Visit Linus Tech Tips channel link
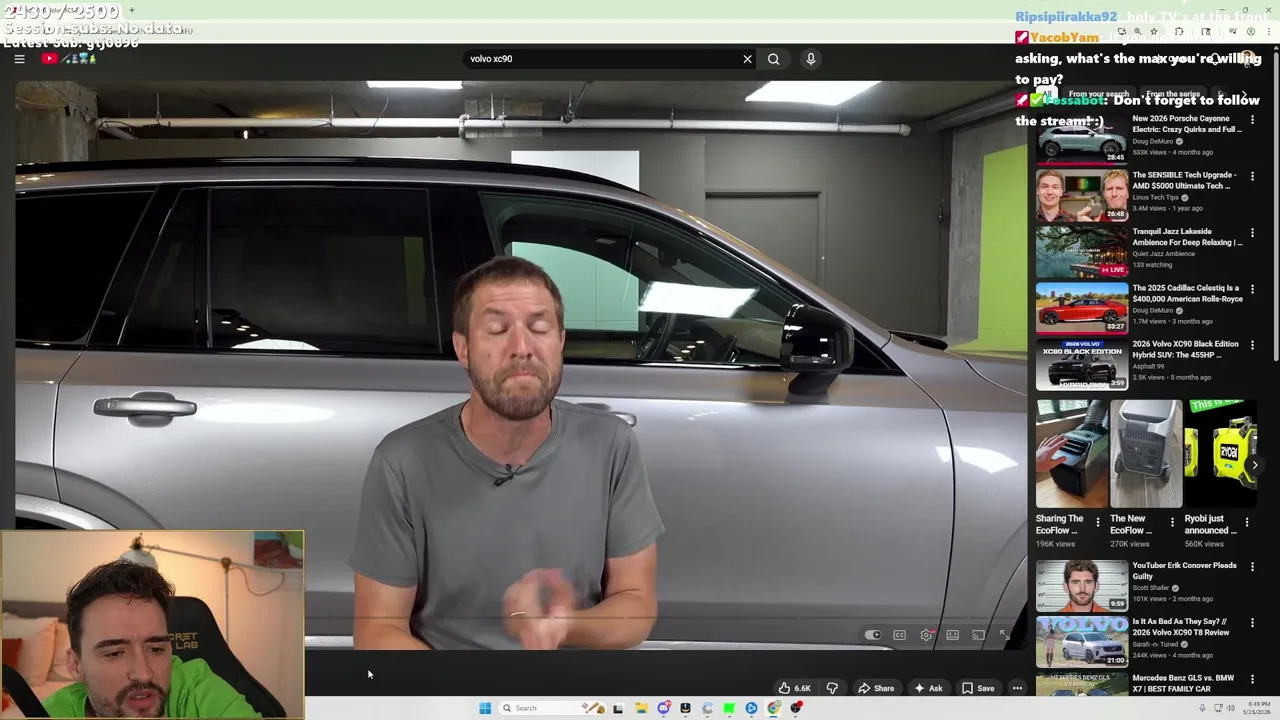 (x=1155, y=197)
